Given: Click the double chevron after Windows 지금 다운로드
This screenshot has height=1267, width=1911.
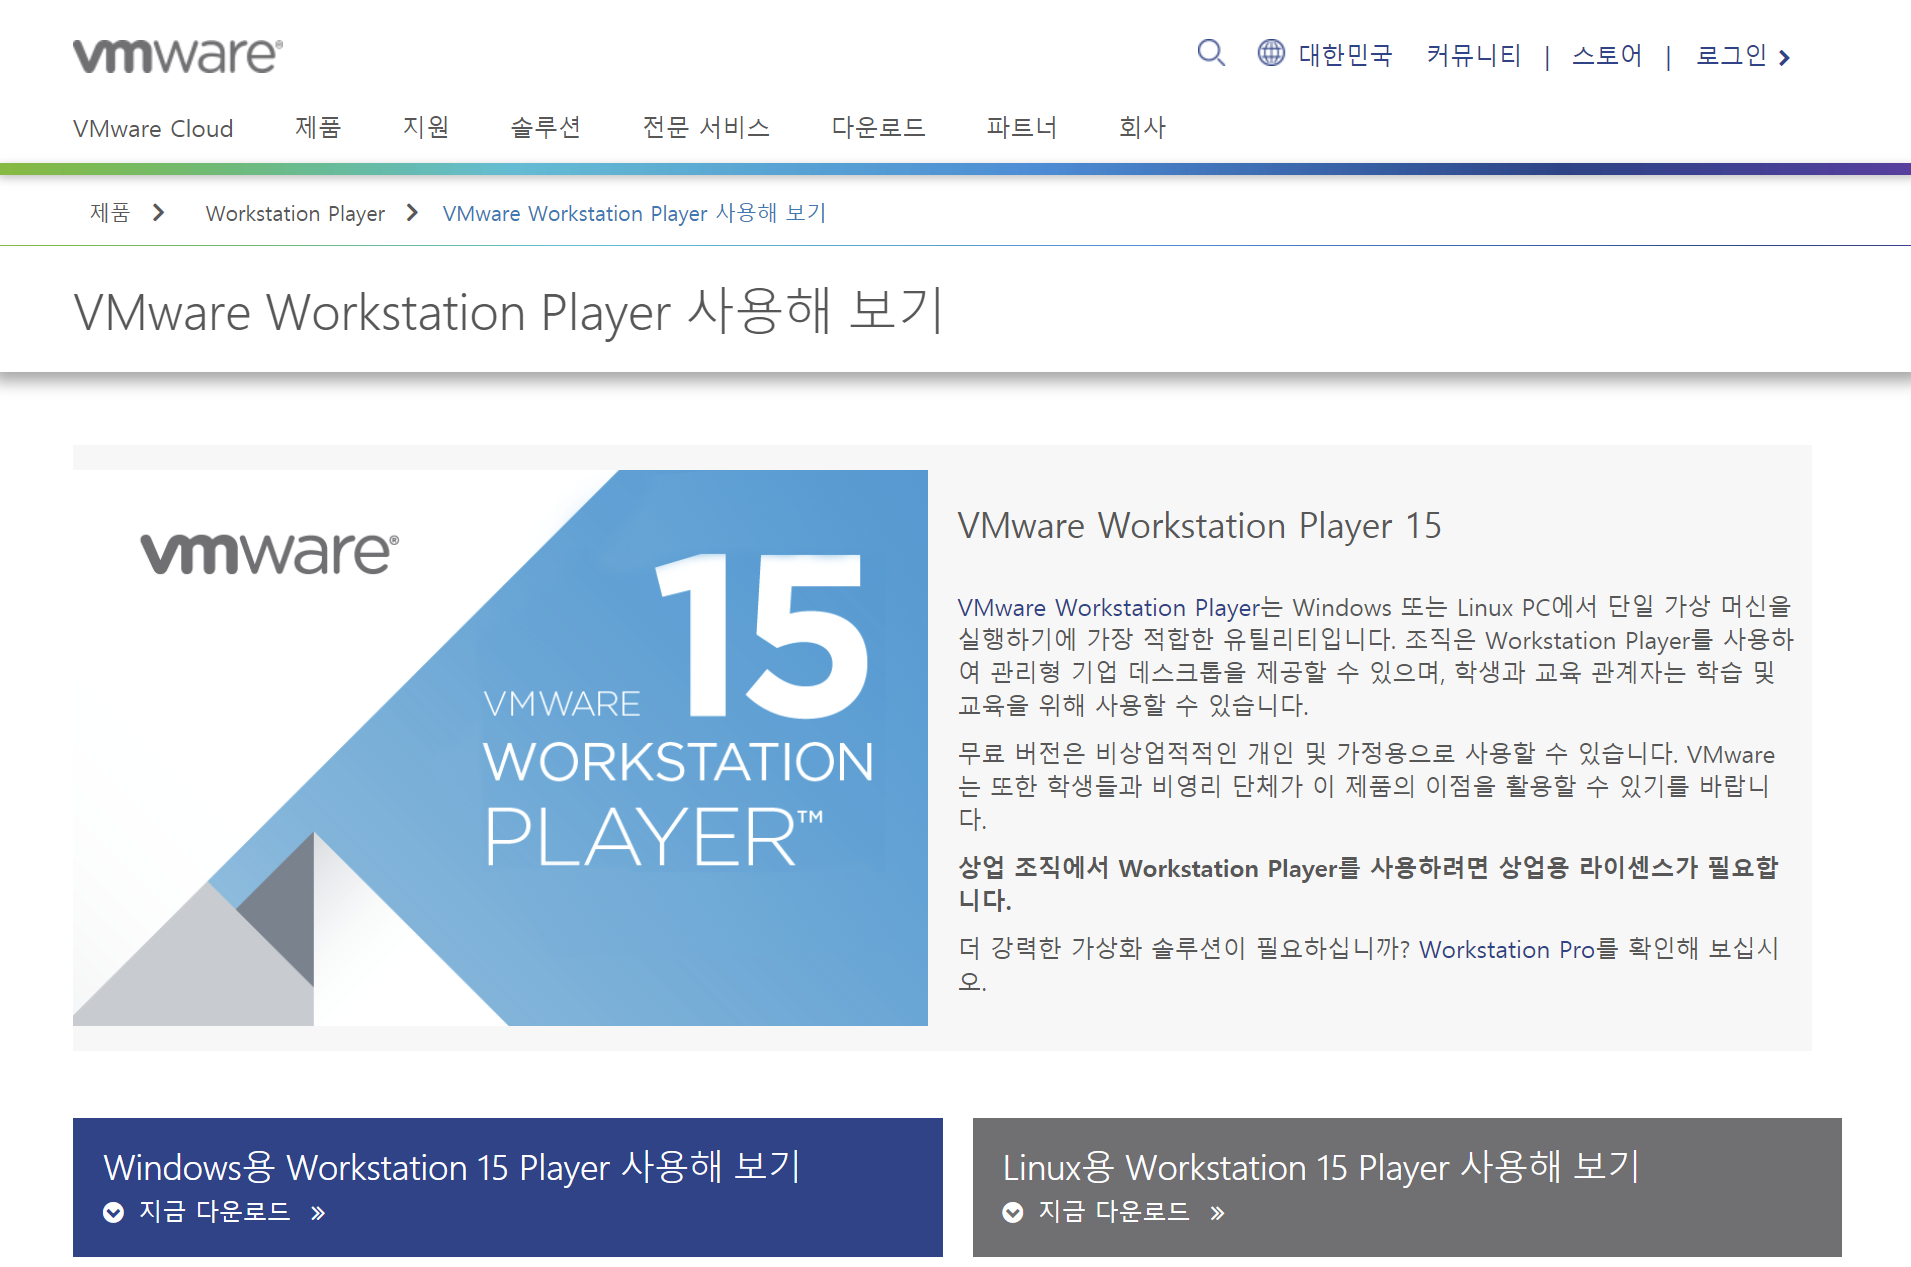Looking at the screenshot, I should coord(318,1213).
